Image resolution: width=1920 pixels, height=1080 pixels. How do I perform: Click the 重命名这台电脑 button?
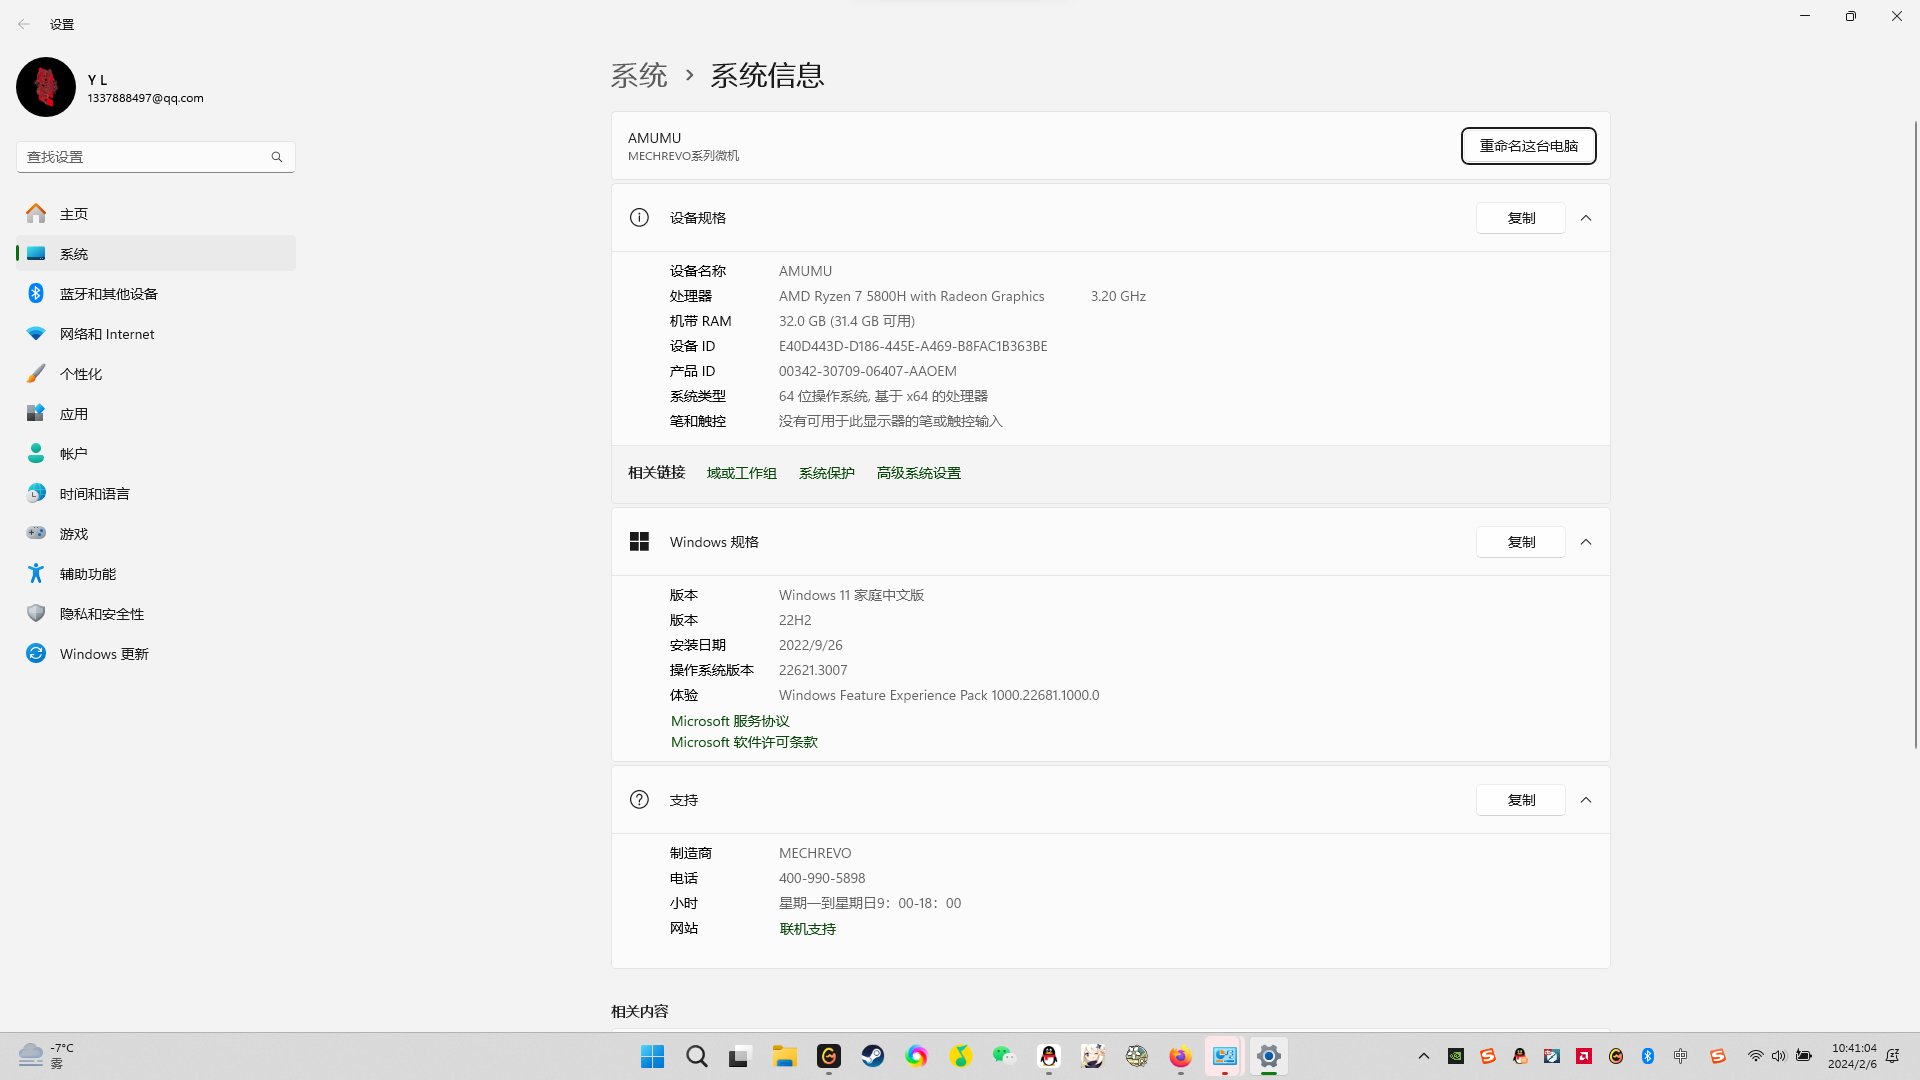click(x=1528, y=146)
